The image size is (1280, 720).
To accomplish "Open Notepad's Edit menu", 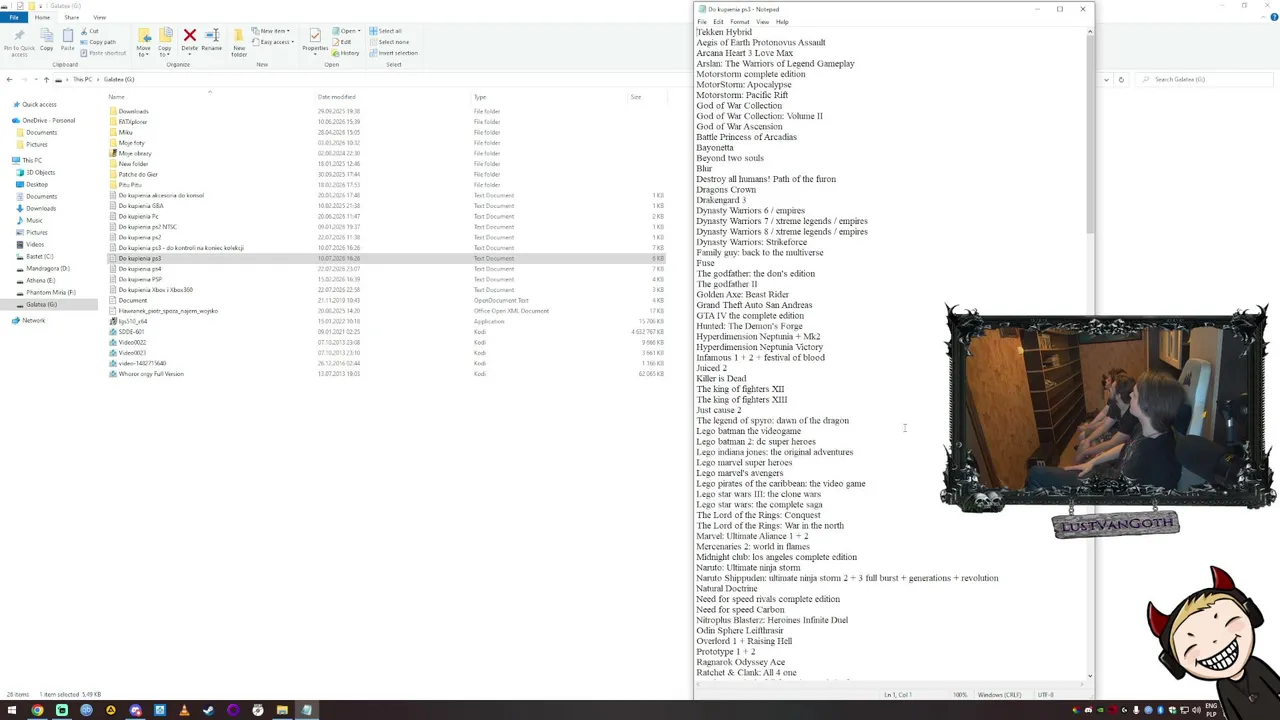I will [x=718, y=22].
